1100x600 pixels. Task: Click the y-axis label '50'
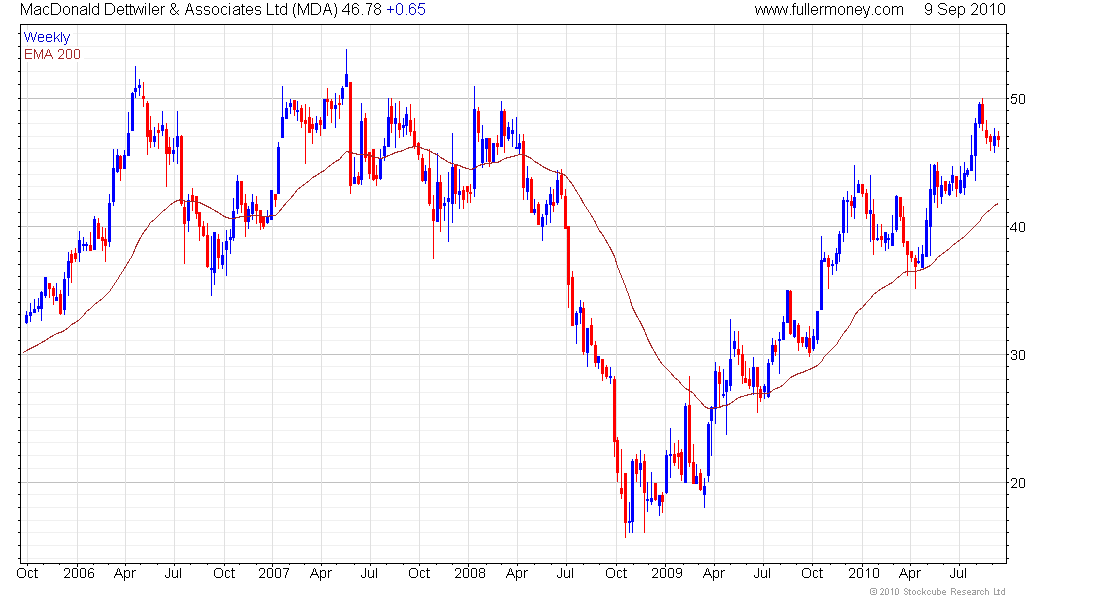(x=1017, y=99)
